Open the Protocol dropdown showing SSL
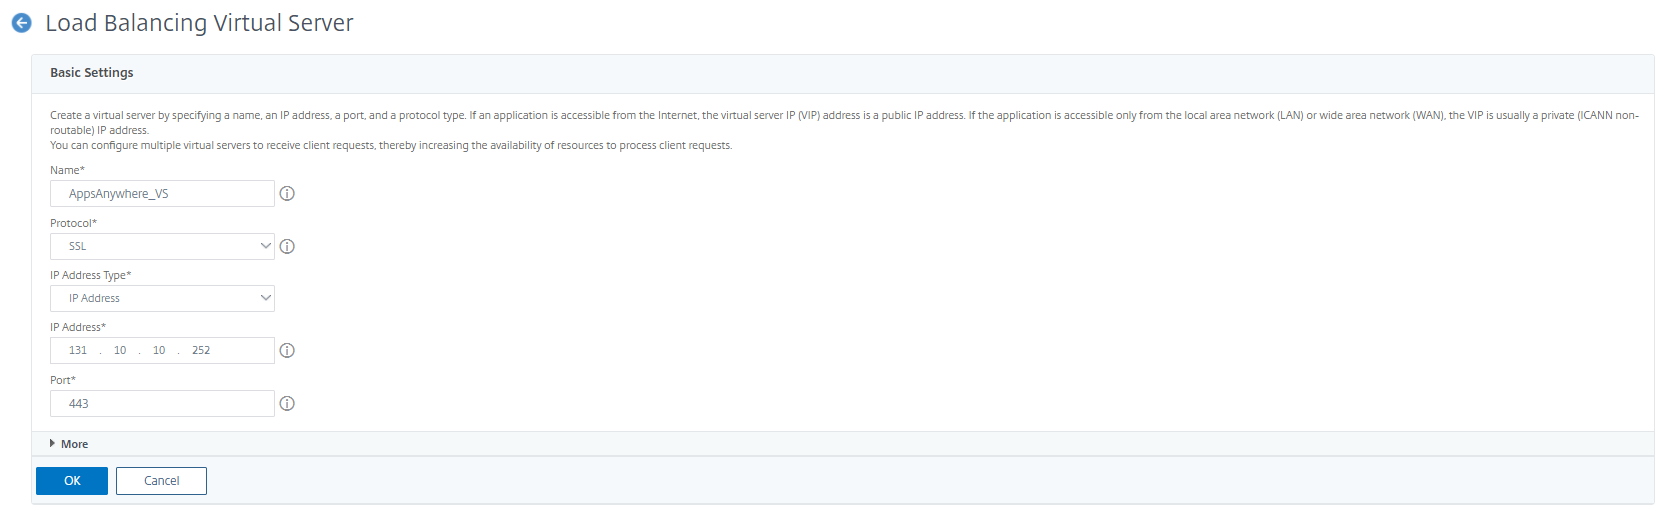Screen dimensions: 1661x530 click(x=162, y=246)
